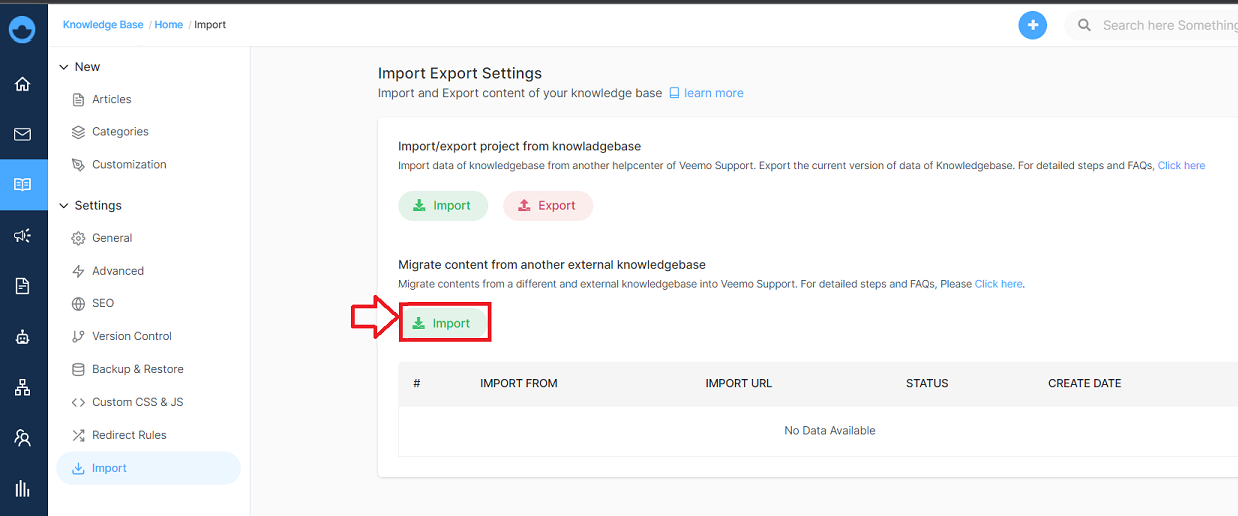The height and width of the screenshot is (516, 1238).
Task: Open the hierarchy org-chart icon
Action: (23, 388)
